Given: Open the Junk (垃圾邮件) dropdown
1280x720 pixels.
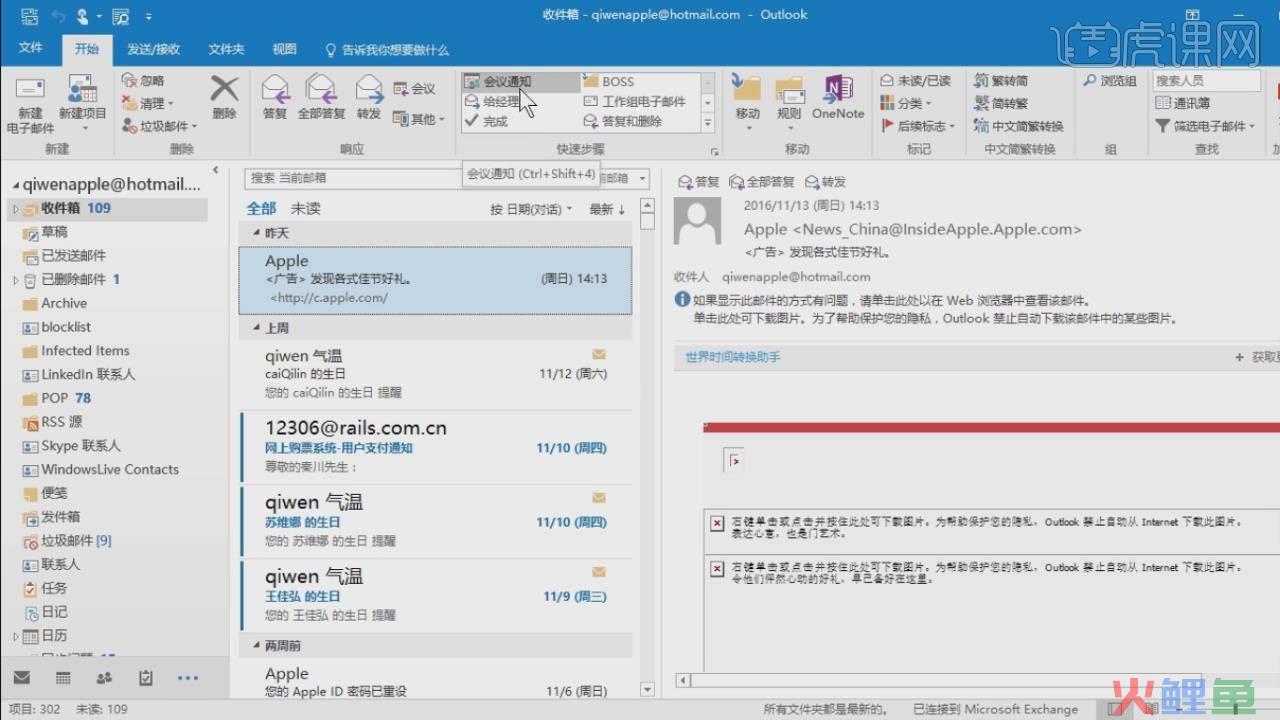Looking at the screenshot, I should click(160, 126).
